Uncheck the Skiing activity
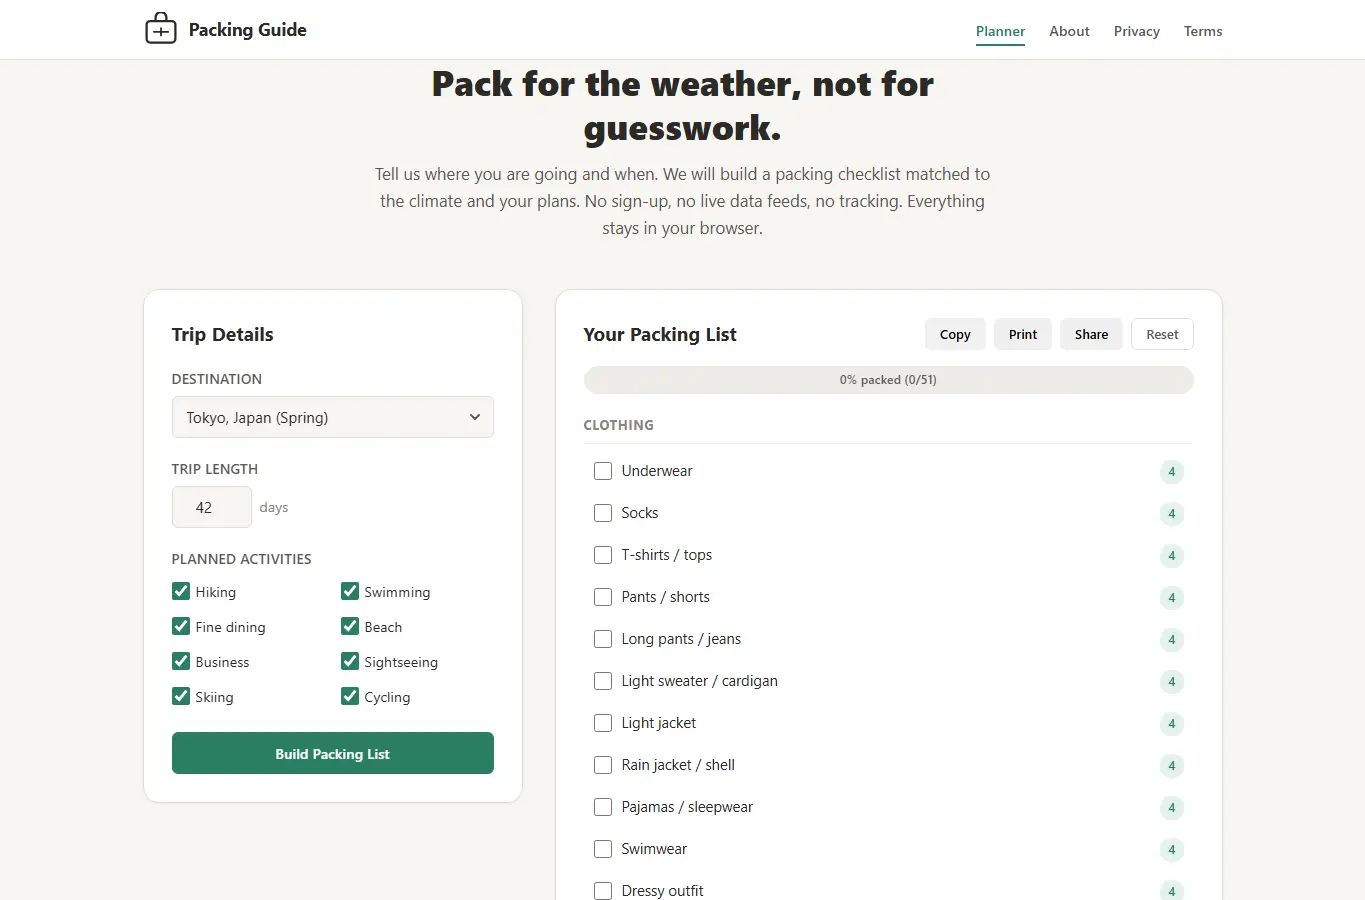Image resolution: width=1365 pixels, height=900 pixels. click(x=181, y=696)
